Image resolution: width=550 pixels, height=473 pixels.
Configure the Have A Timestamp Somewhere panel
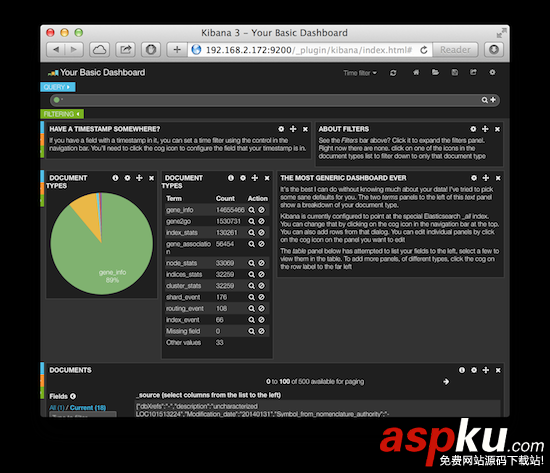point(281,129)
